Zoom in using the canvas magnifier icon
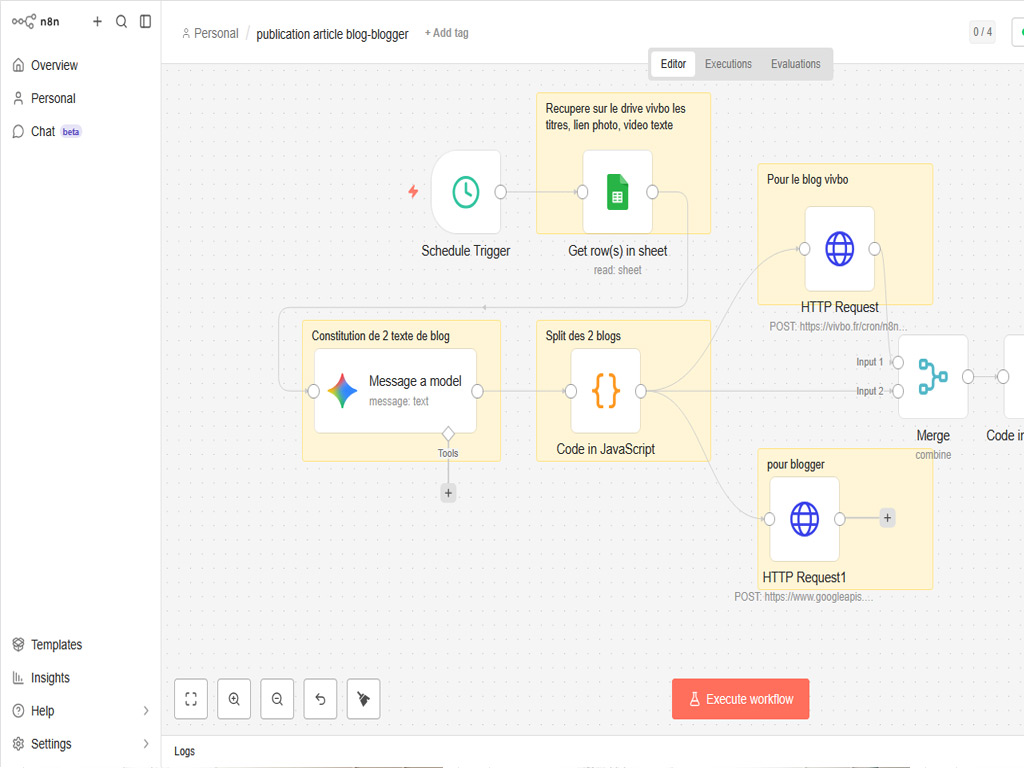This screenshot has width=1024, height=768. pos(234,698)
